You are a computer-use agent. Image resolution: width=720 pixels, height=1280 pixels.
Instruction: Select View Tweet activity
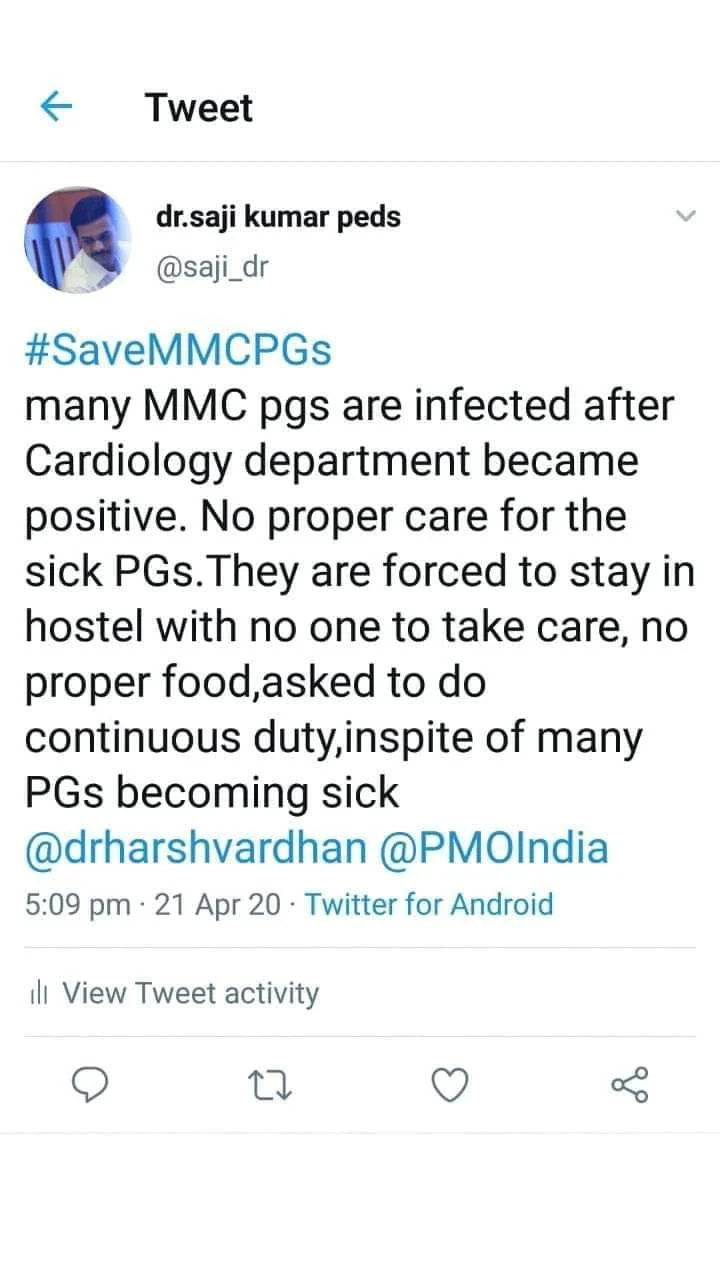pos(191,993)
